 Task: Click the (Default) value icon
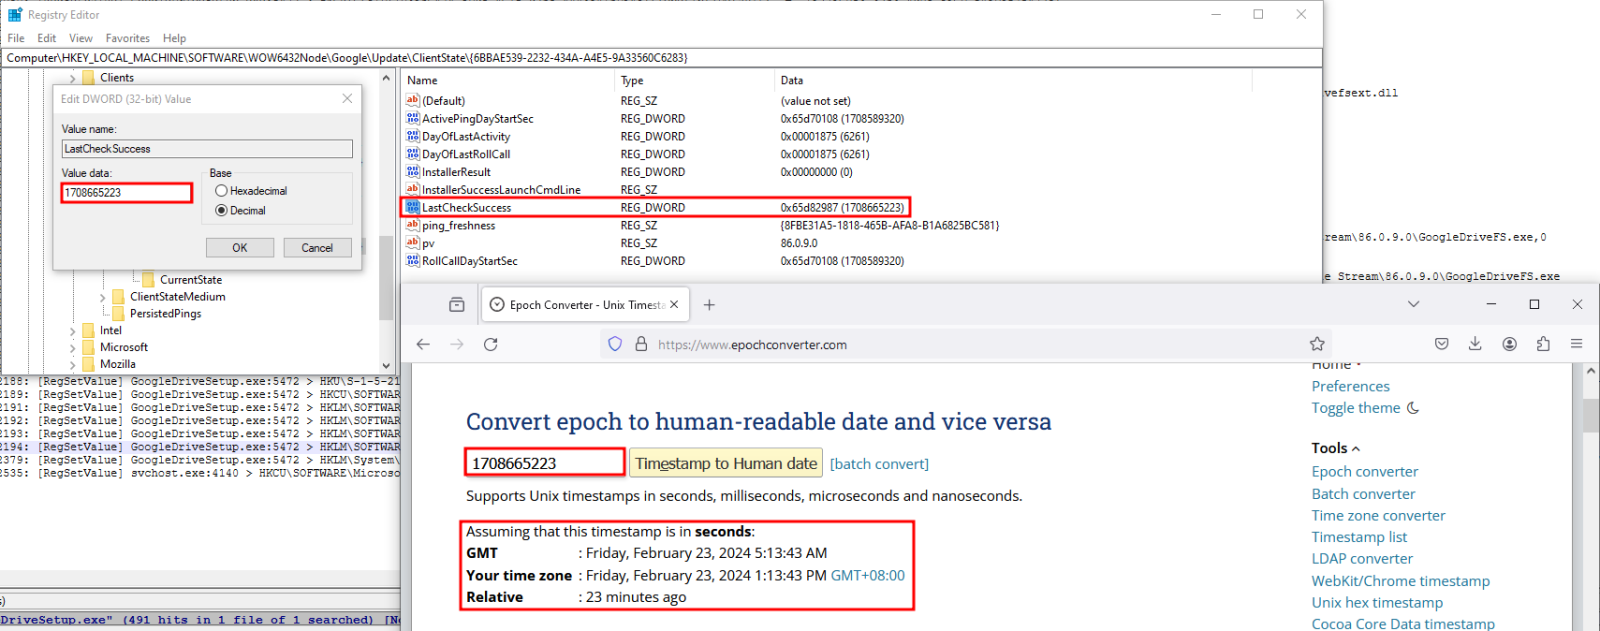click(x=412, y=100)
